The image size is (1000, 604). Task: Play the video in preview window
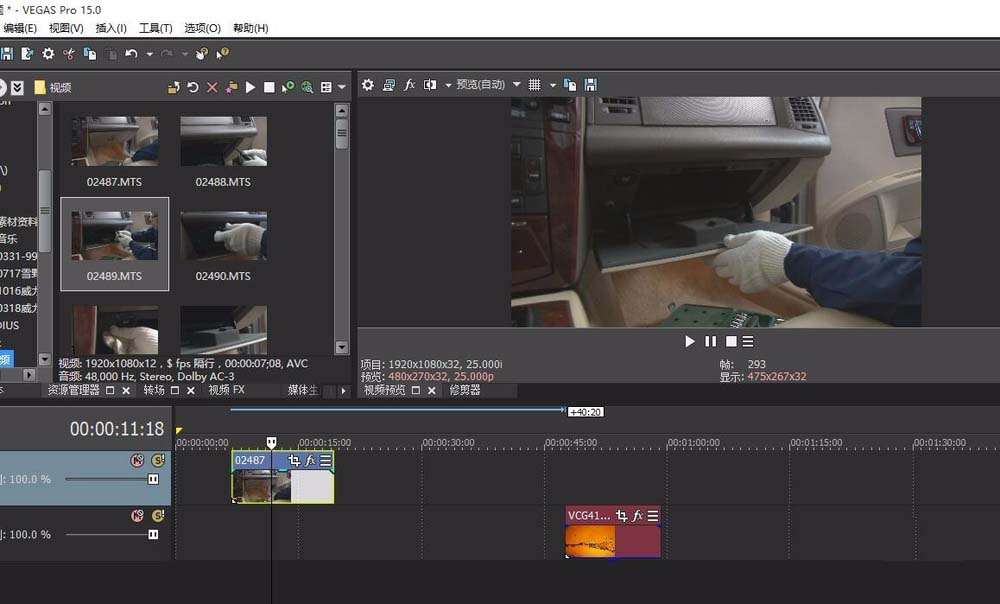[689, 341]
